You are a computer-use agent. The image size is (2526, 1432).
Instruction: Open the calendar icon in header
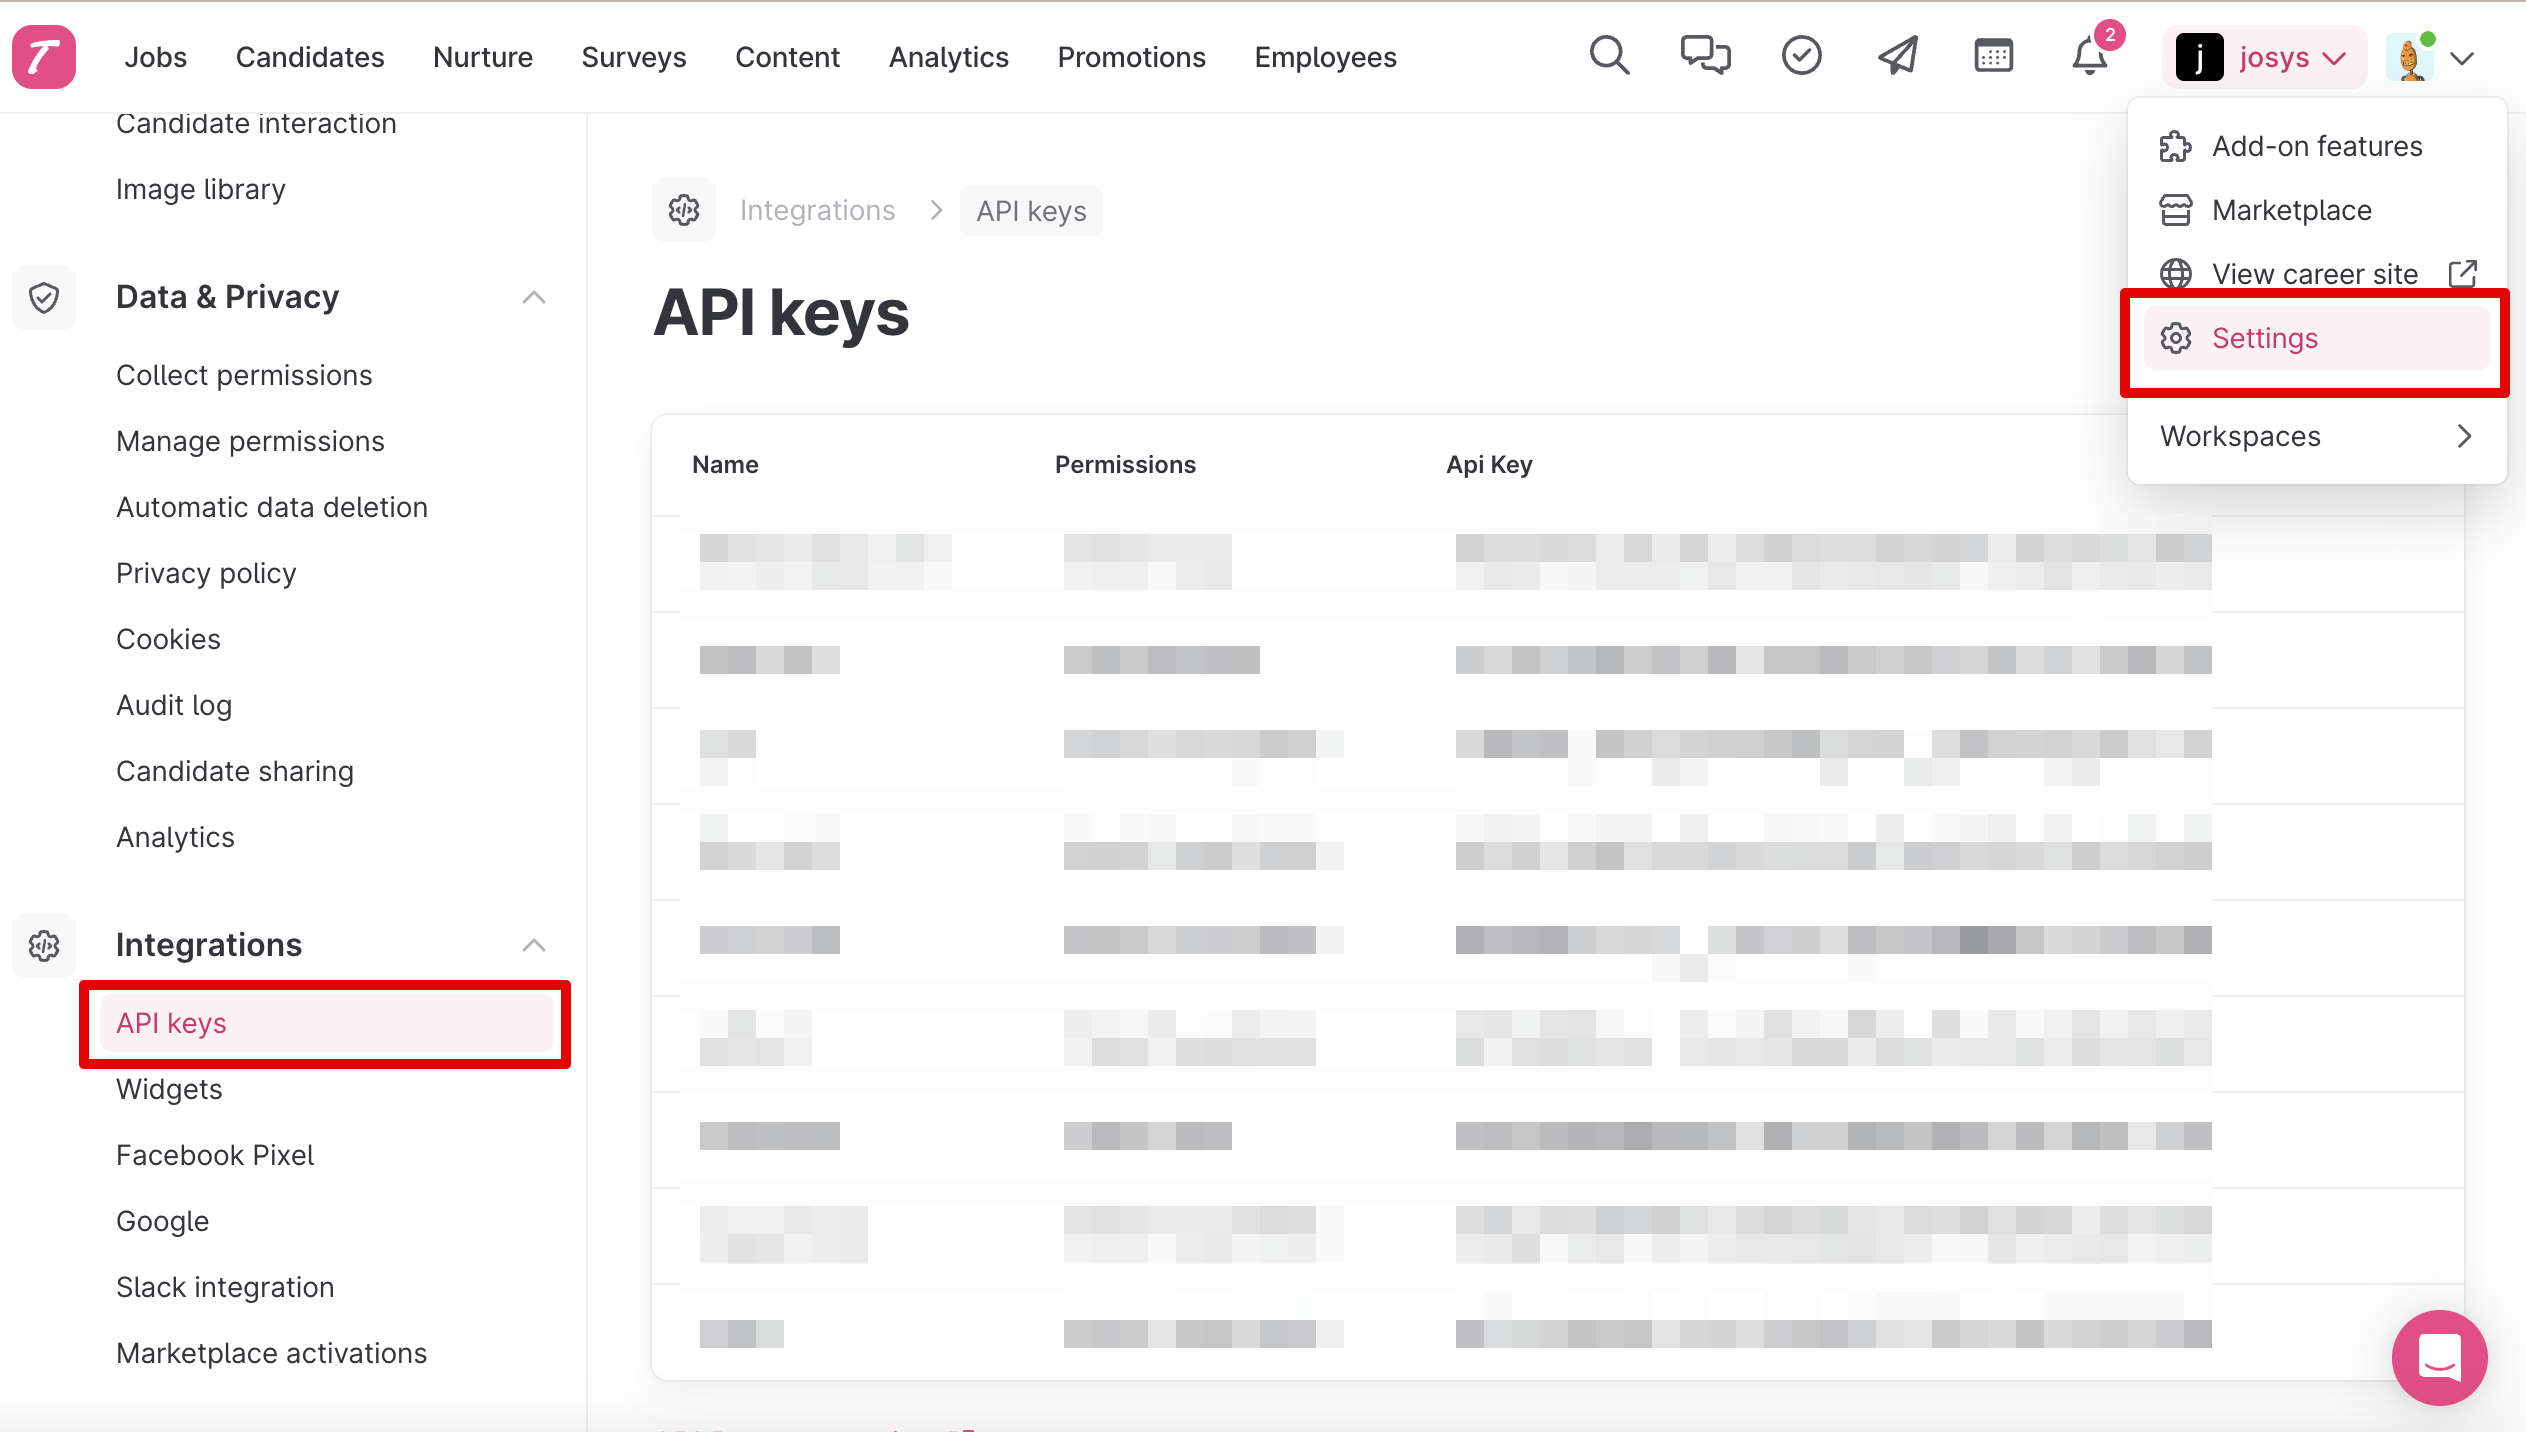tap(1993, 56)
